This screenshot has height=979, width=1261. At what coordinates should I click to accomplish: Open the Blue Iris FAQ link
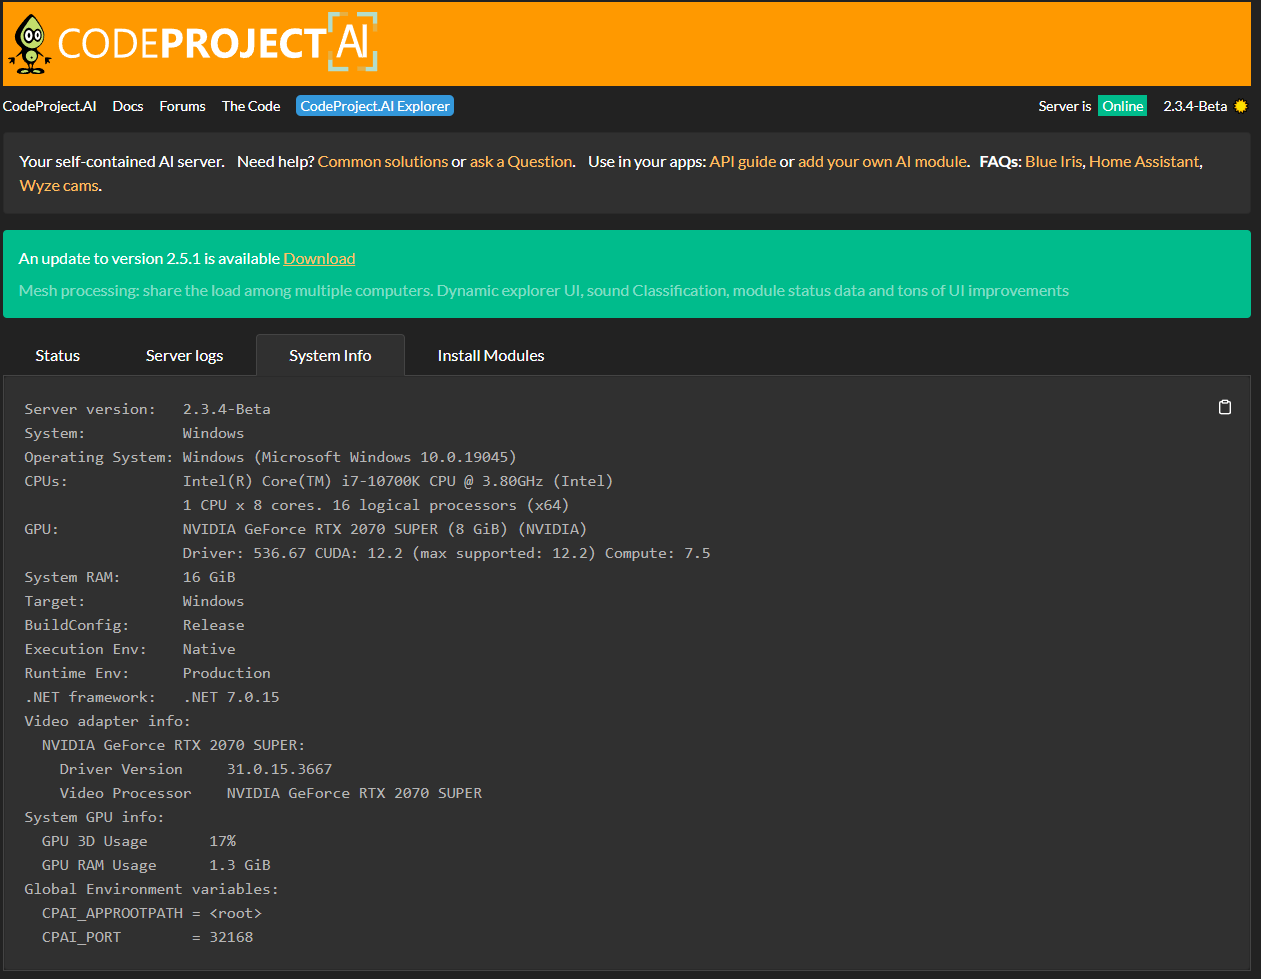[x=1053, y=161]
